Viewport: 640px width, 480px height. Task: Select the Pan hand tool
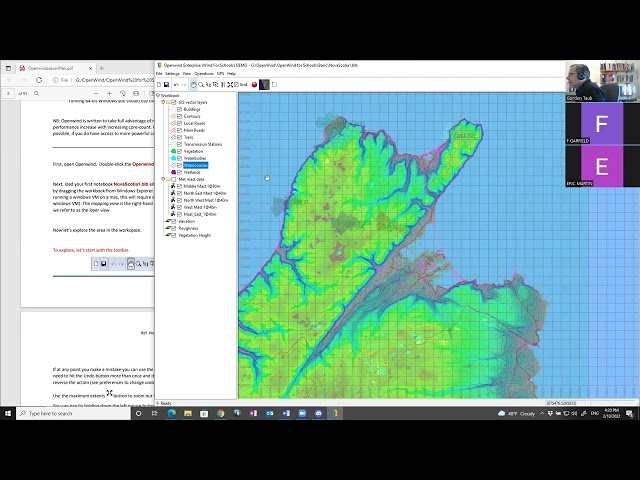click(193, 84)
